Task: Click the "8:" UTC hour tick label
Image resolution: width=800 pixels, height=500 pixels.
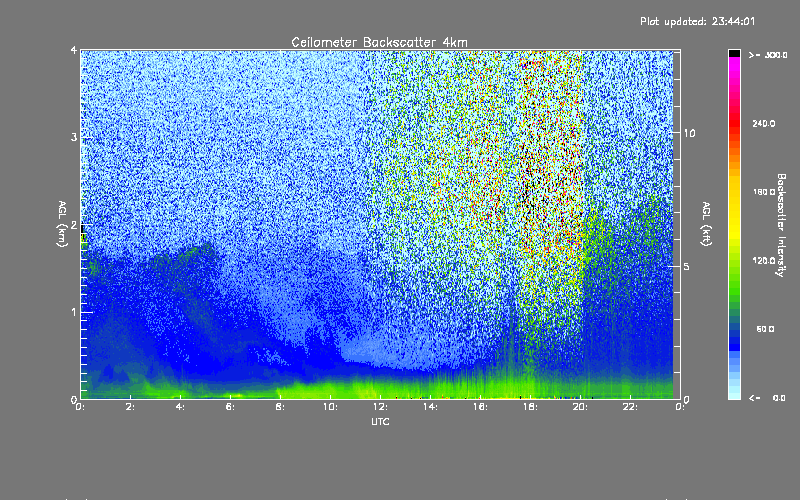Action: [x=281, y=407]
